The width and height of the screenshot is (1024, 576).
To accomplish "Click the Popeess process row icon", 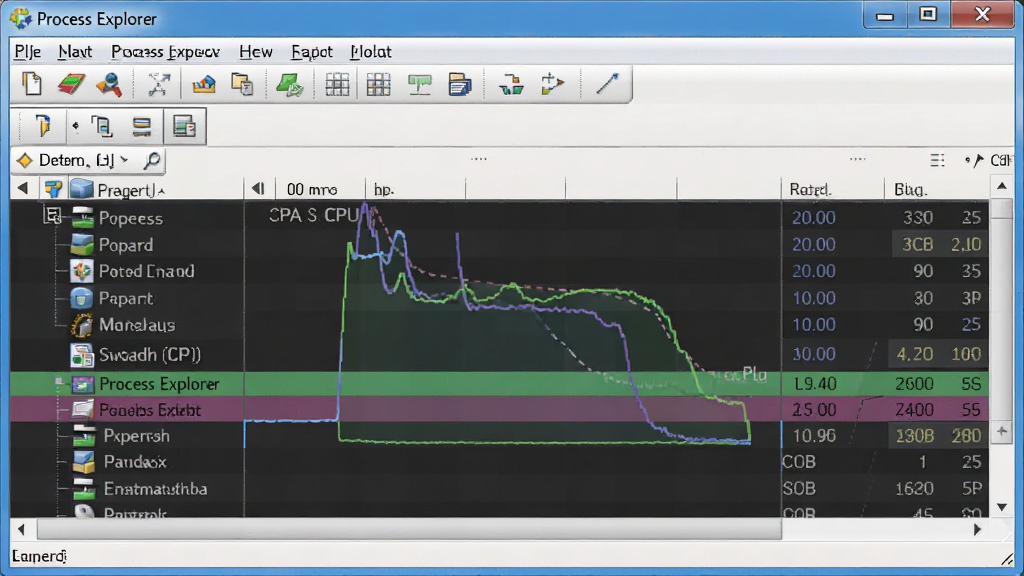I will click(x=83, y=218).
